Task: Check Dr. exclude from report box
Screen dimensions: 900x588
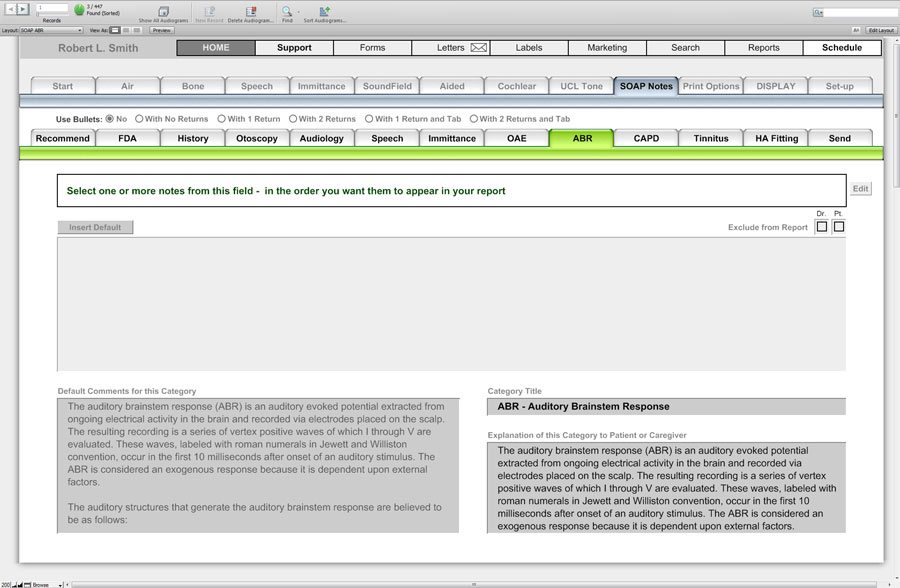Action: (x=822, y=227)
